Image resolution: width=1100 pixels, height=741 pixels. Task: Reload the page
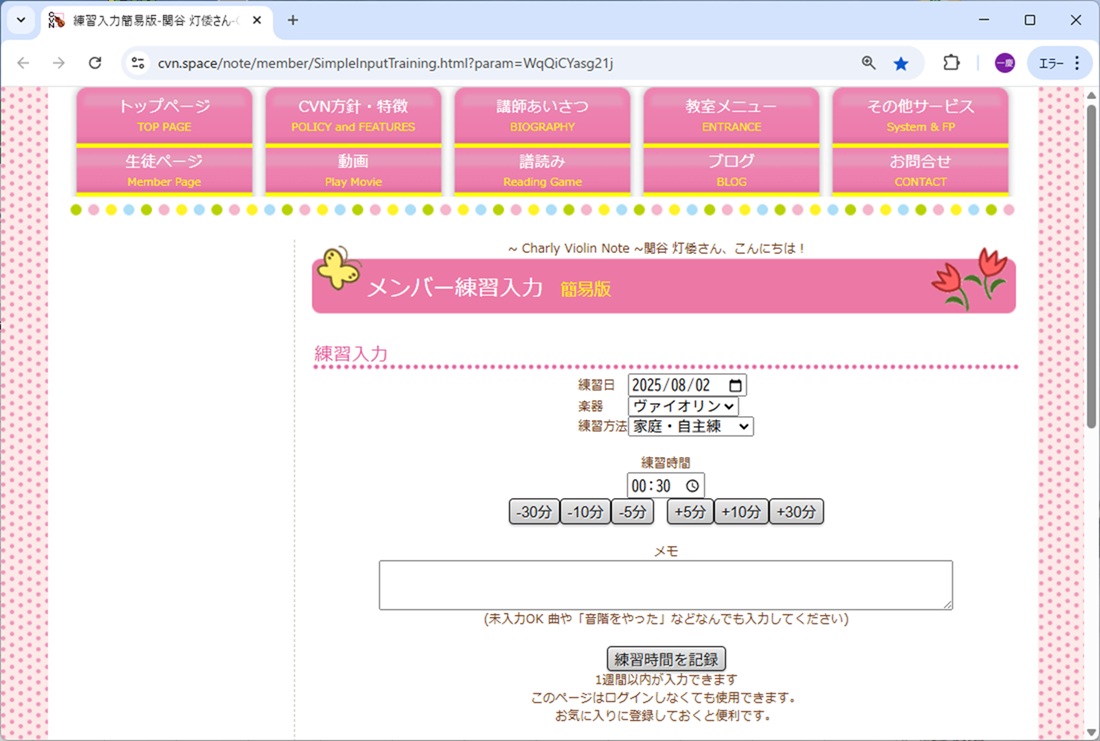tap(95, 62)
